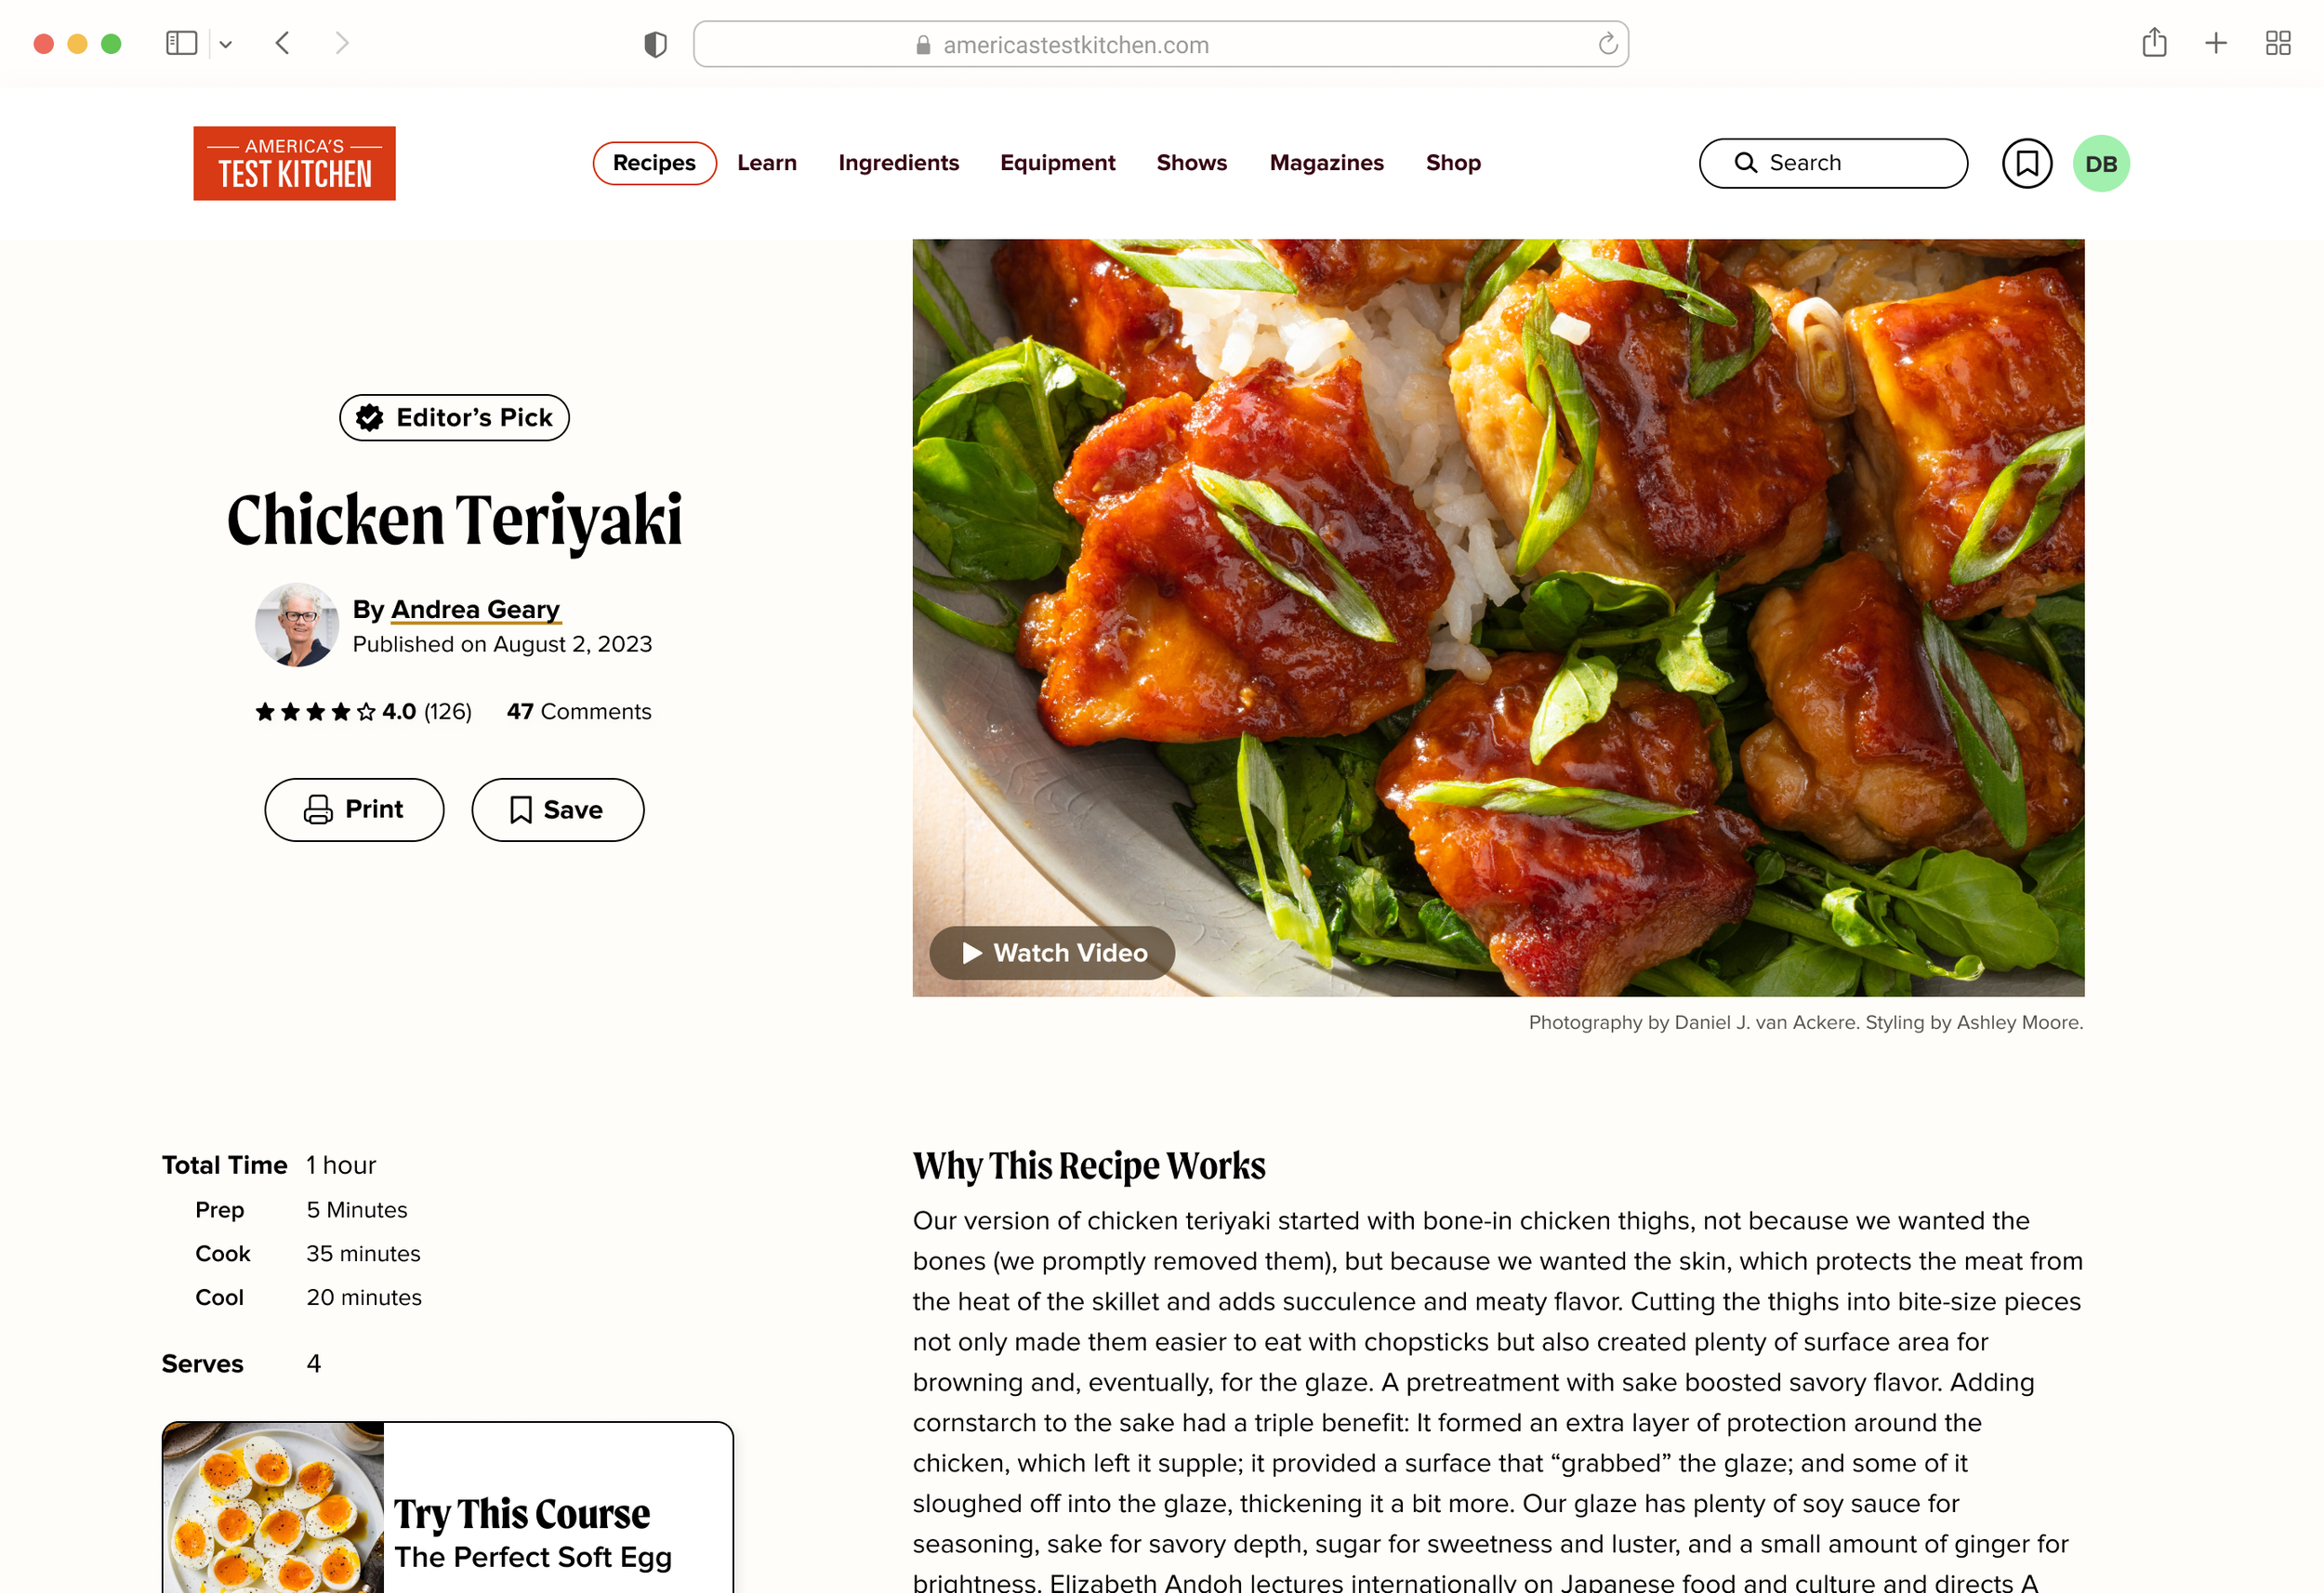Image resolution: width=2324 pixels, height=1593 pixels.
Task: Click the America's Test Kitchen logo
Action: pos(294,163)
